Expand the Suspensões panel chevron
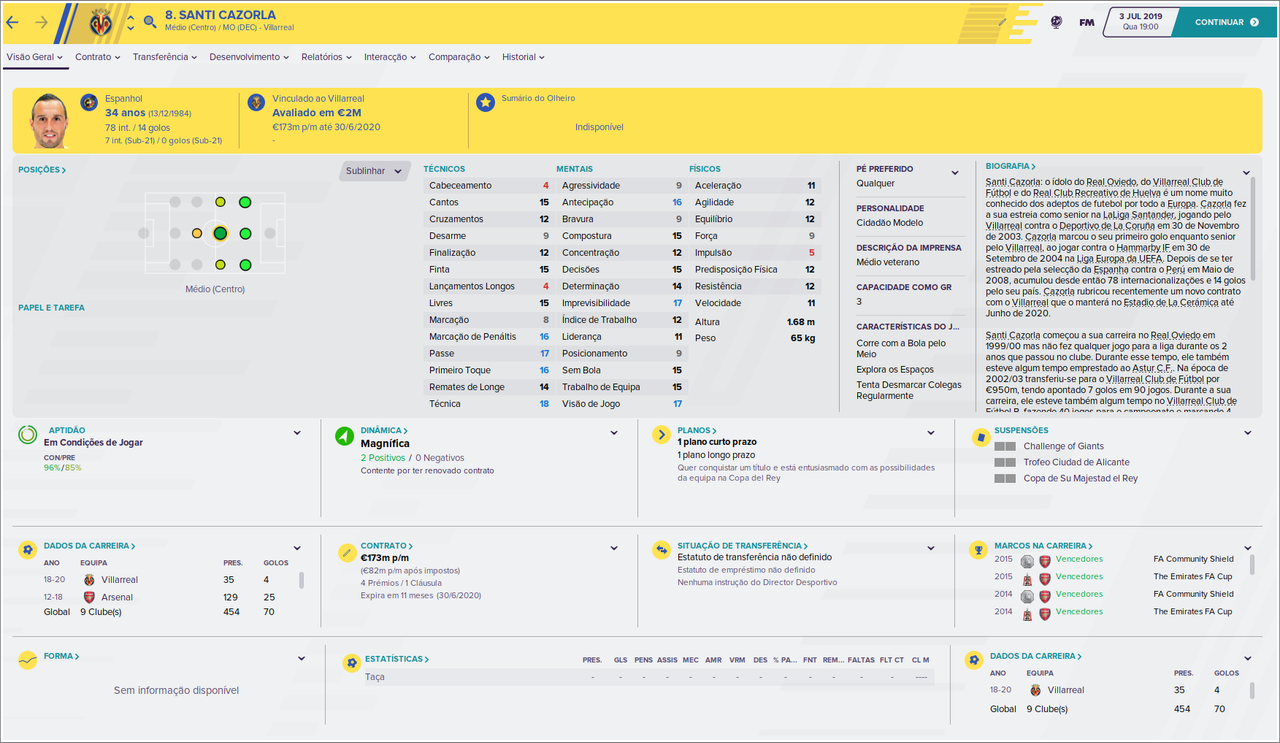1280x743 pixels. pyautogui.click(x=1248, y=433)
